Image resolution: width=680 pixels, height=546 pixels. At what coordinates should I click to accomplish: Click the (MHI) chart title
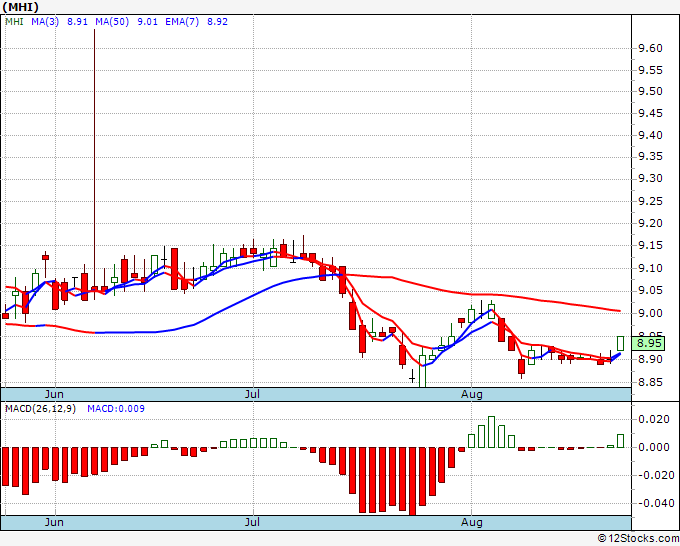tap(21, 7)
